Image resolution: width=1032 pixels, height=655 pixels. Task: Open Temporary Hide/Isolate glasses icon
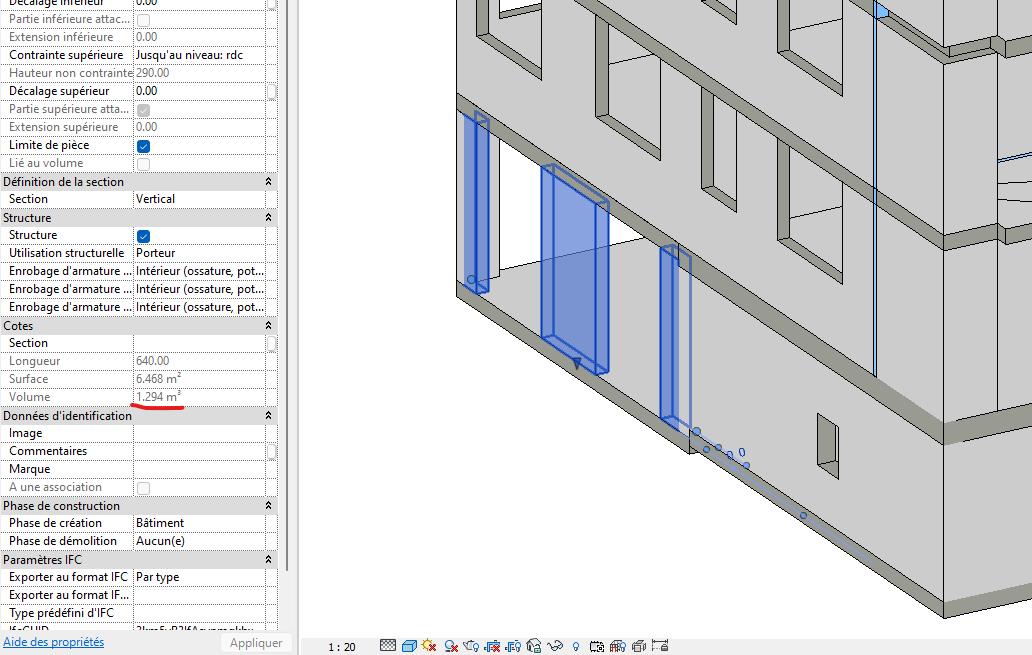557,644
